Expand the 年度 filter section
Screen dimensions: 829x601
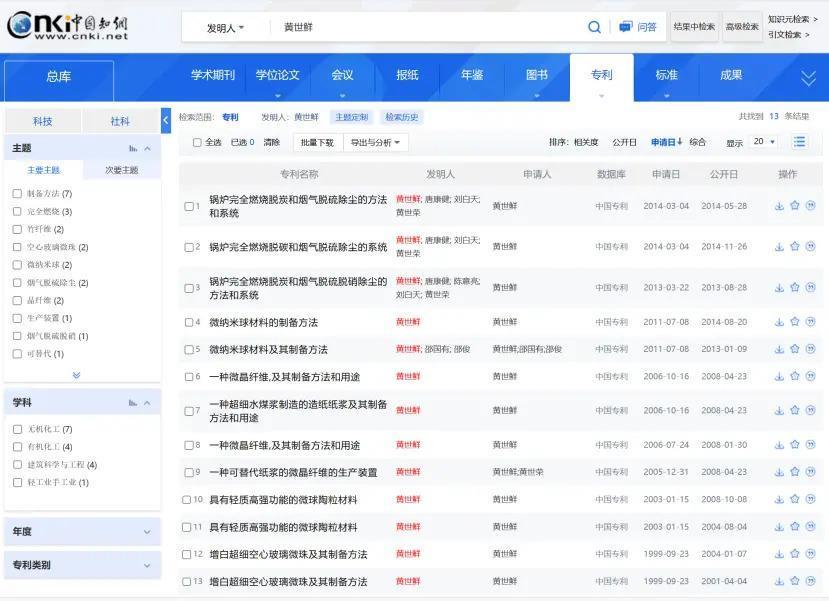[x=80, y=529]
